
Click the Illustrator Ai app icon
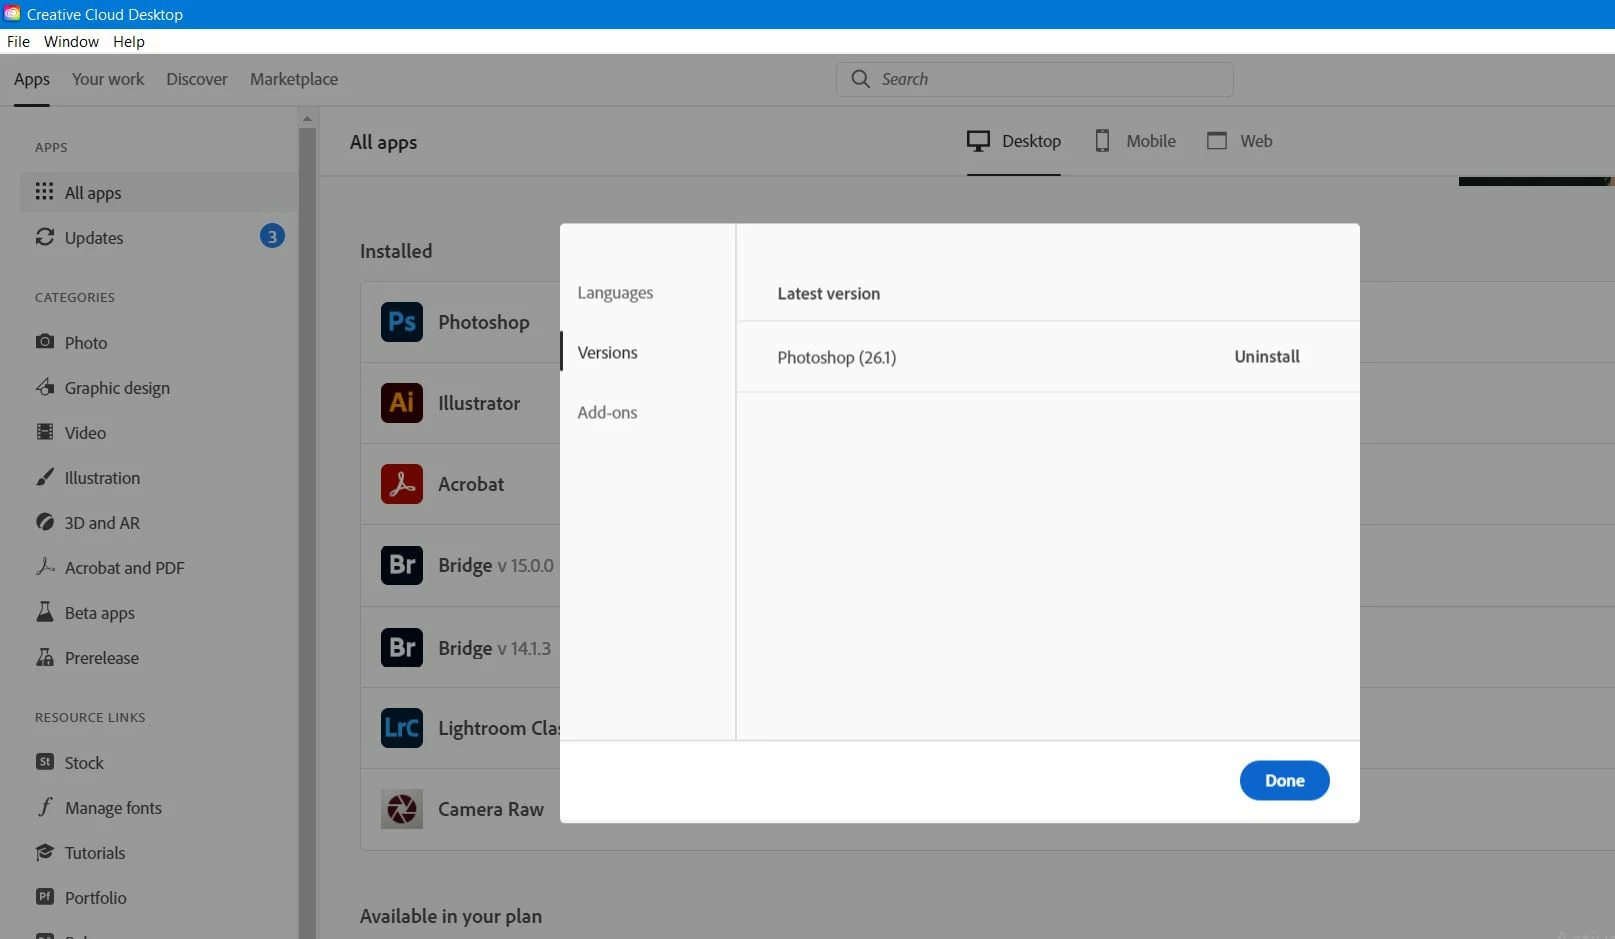402,403
